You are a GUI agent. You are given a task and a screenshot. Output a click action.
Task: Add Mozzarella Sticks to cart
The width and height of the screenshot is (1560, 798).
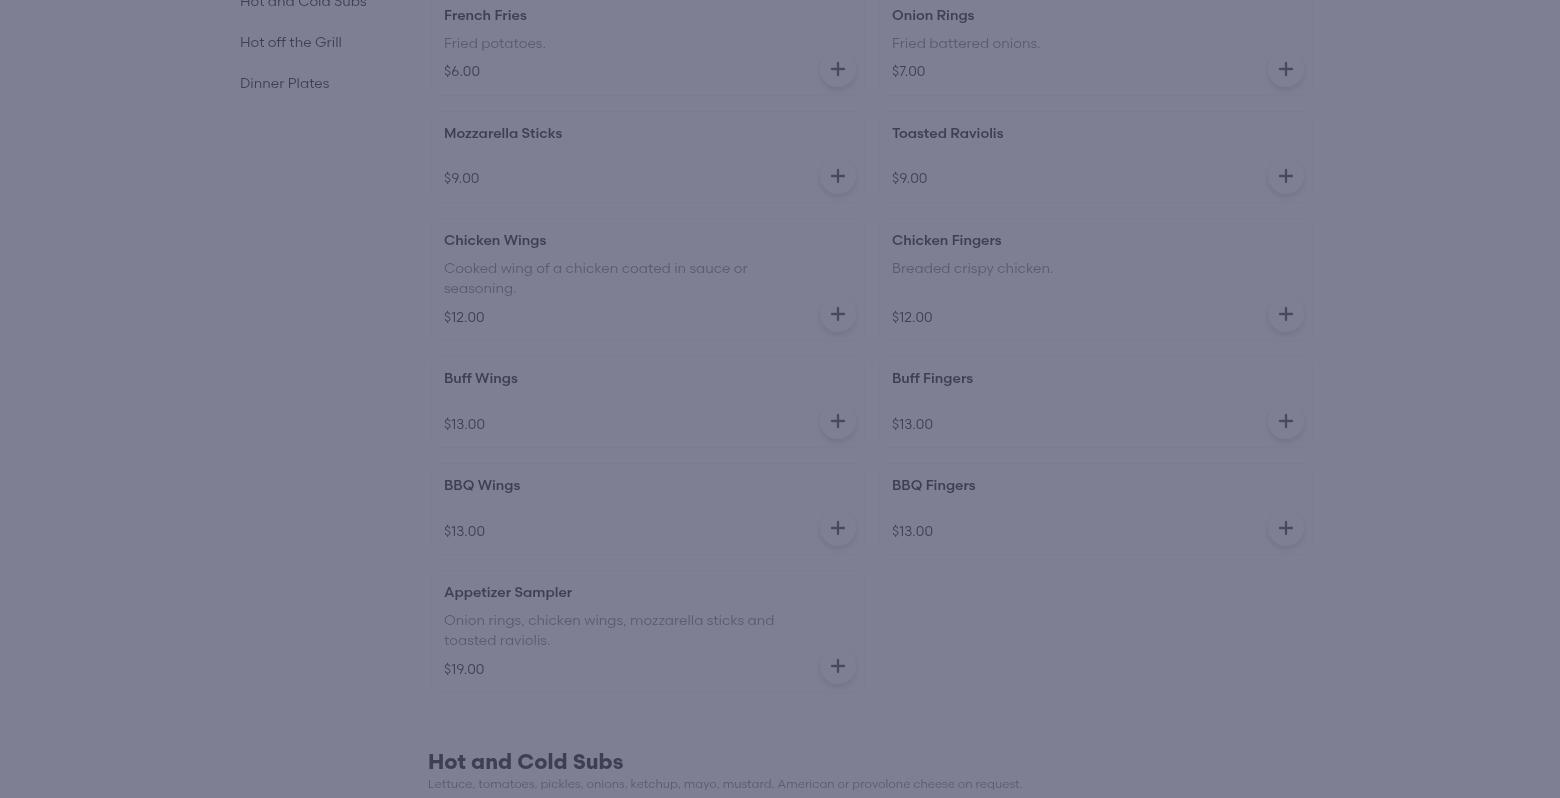pos(837,175)
